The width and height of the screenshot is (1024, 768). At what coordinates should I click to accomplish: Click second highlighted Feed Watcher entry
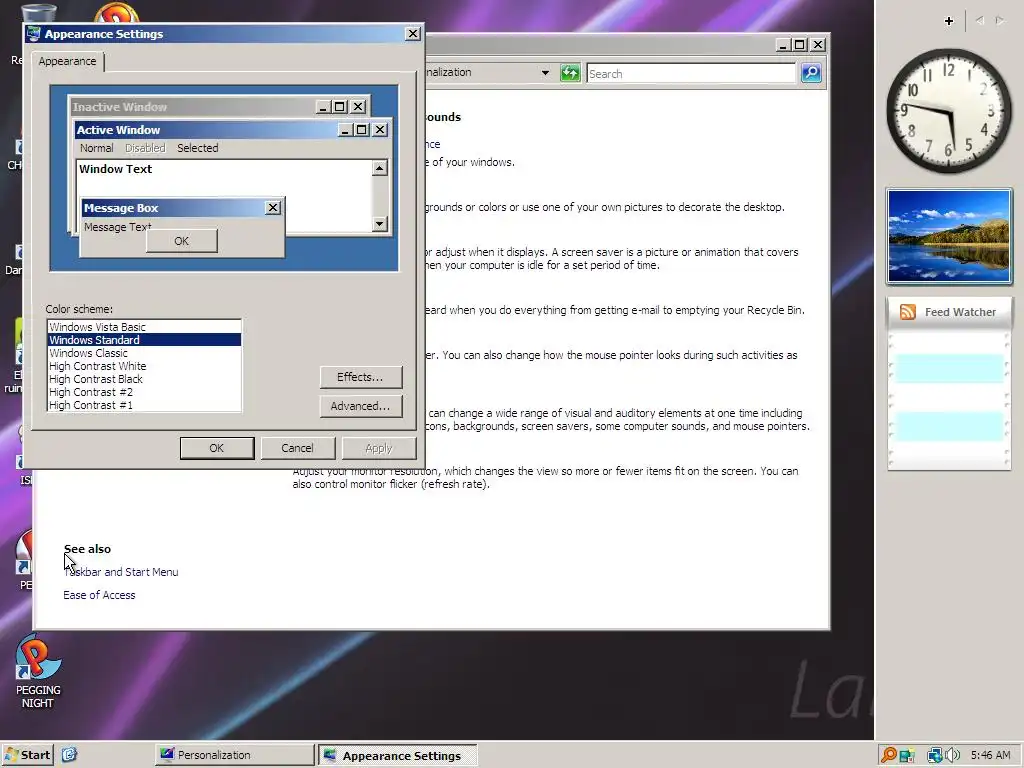click(949, 426)
